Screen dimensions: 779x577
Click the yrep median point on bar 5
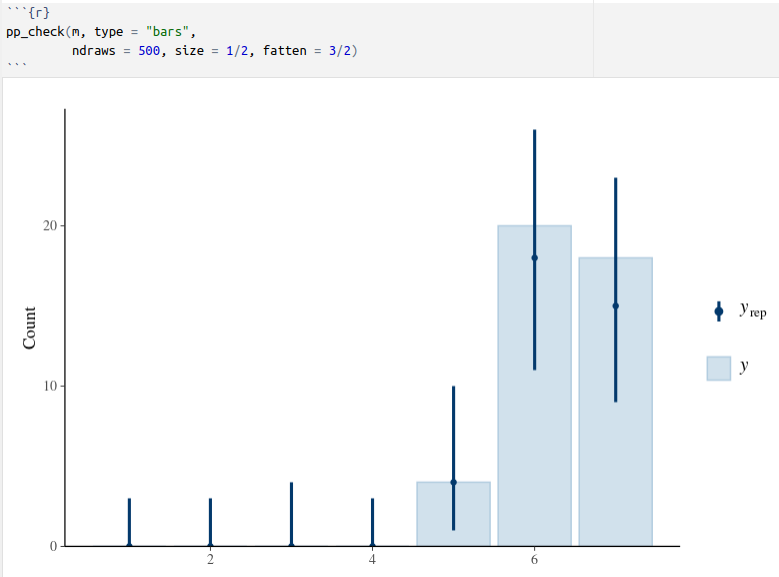[x=454, y=482]
